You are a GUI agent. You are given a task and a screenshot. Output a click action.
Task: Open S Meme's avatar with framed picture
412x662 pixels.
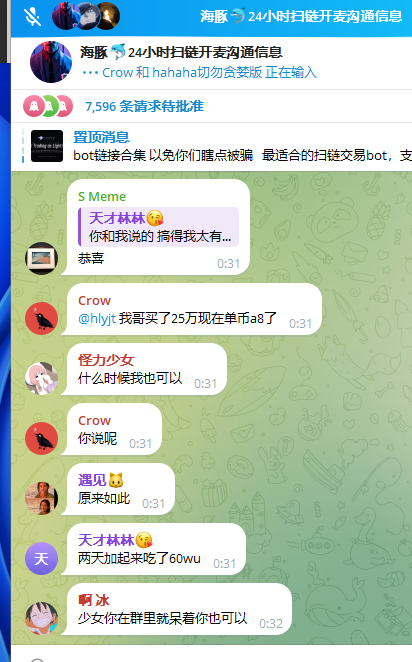41,258
